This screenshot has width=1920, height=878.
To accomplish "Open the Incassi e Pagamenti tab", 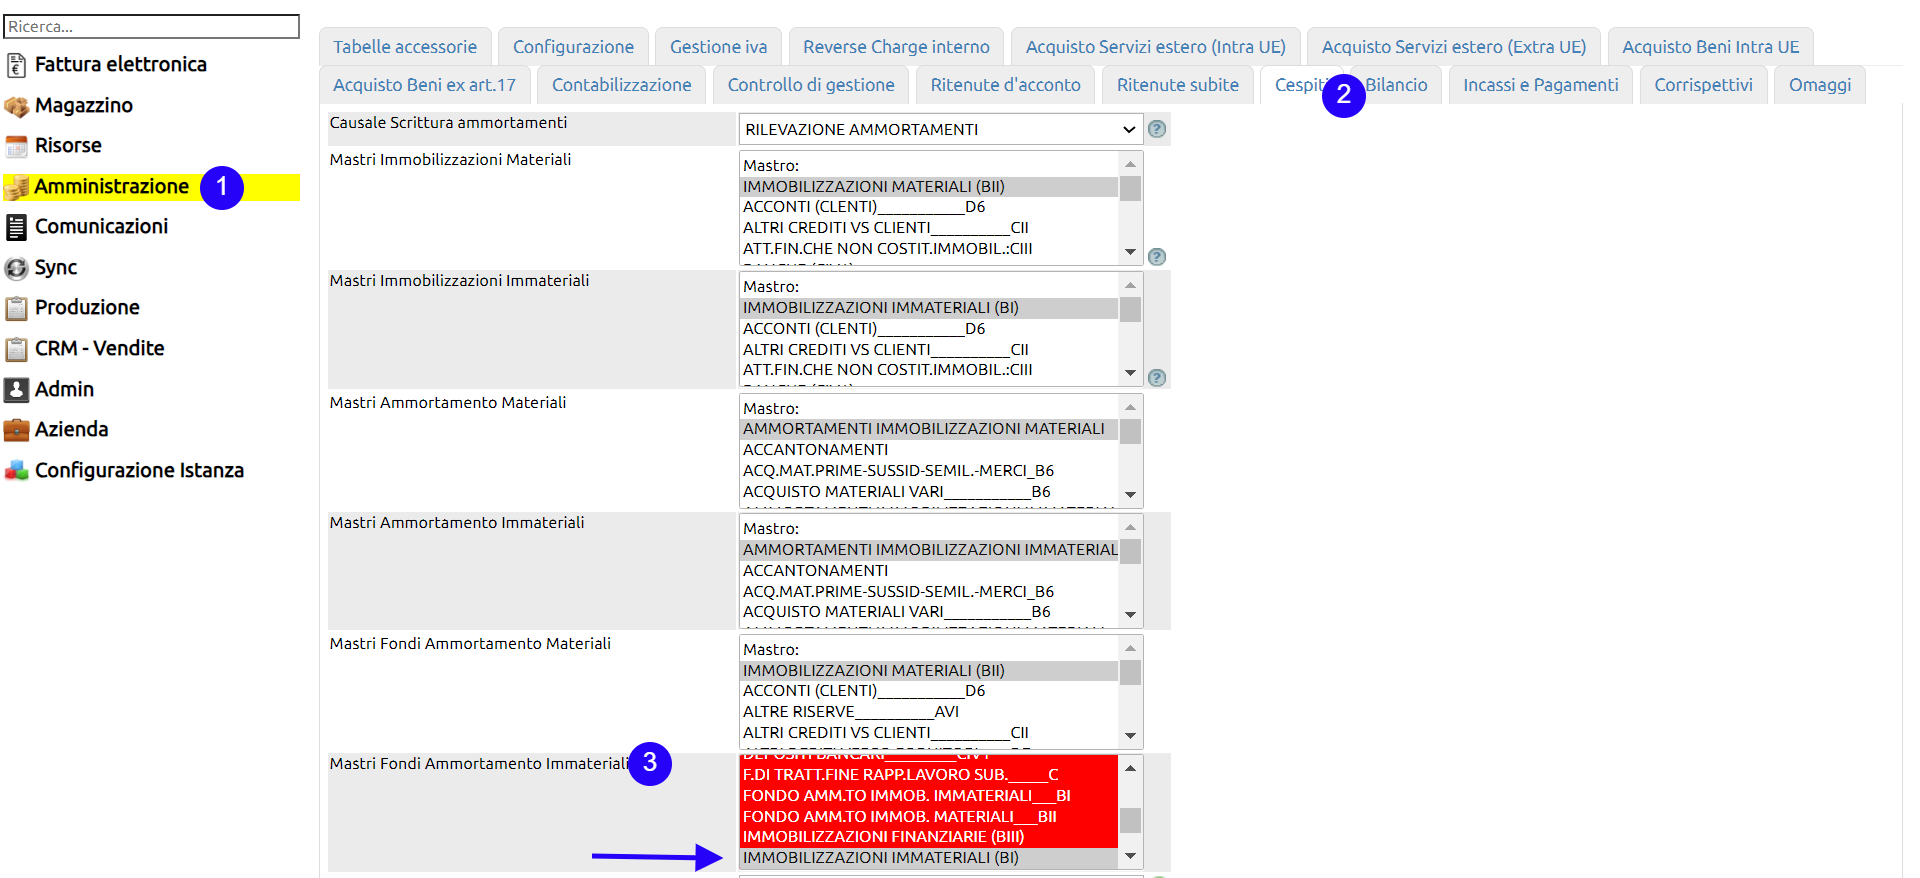I will pos(1541,85).
